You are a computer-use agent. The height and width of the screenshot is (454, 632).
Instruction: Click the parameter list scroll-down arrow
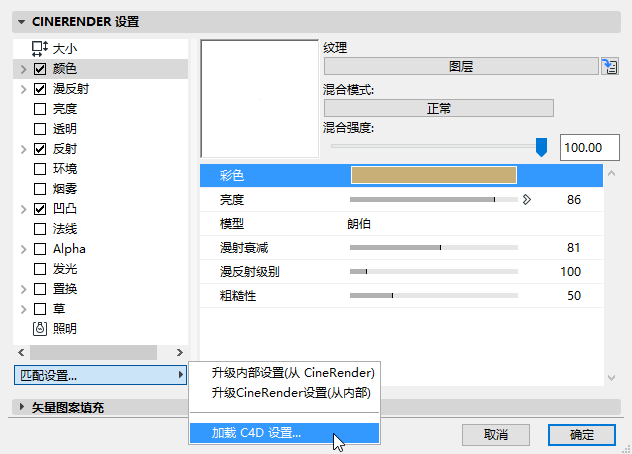point(611,378)
